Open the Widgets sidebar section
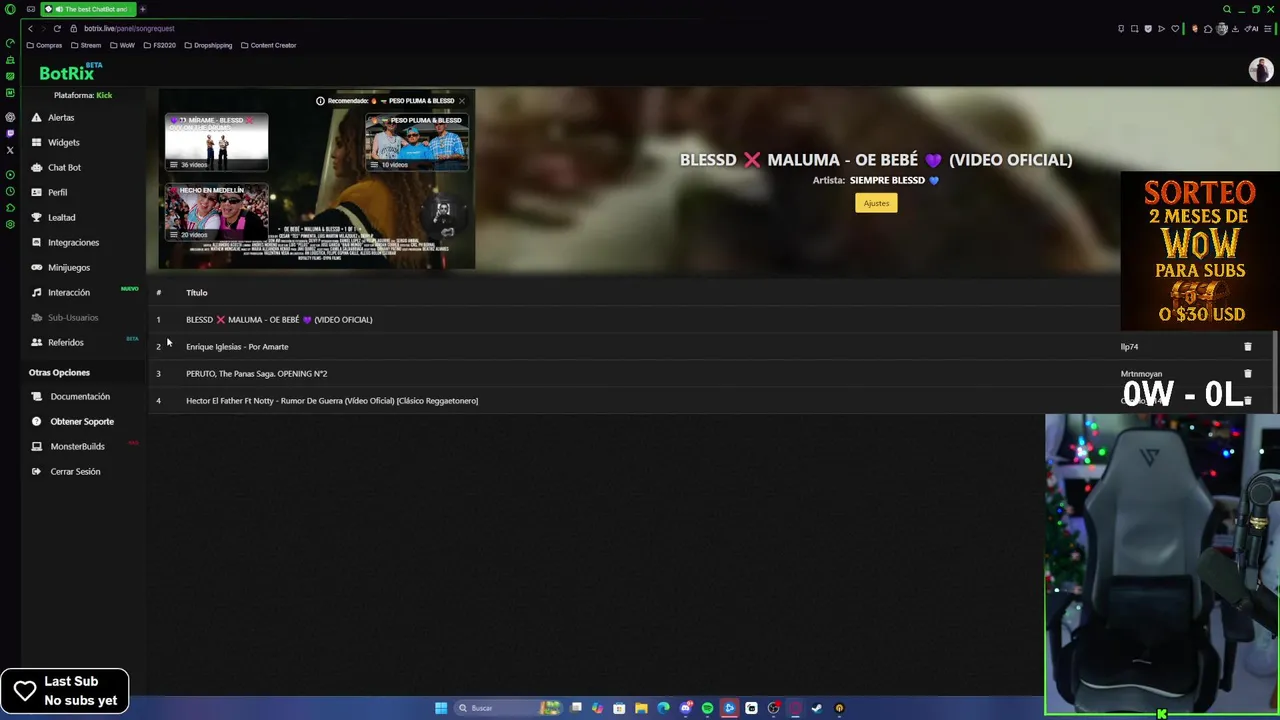This screenshot has height=720, width=1280. tap(63, 142)
